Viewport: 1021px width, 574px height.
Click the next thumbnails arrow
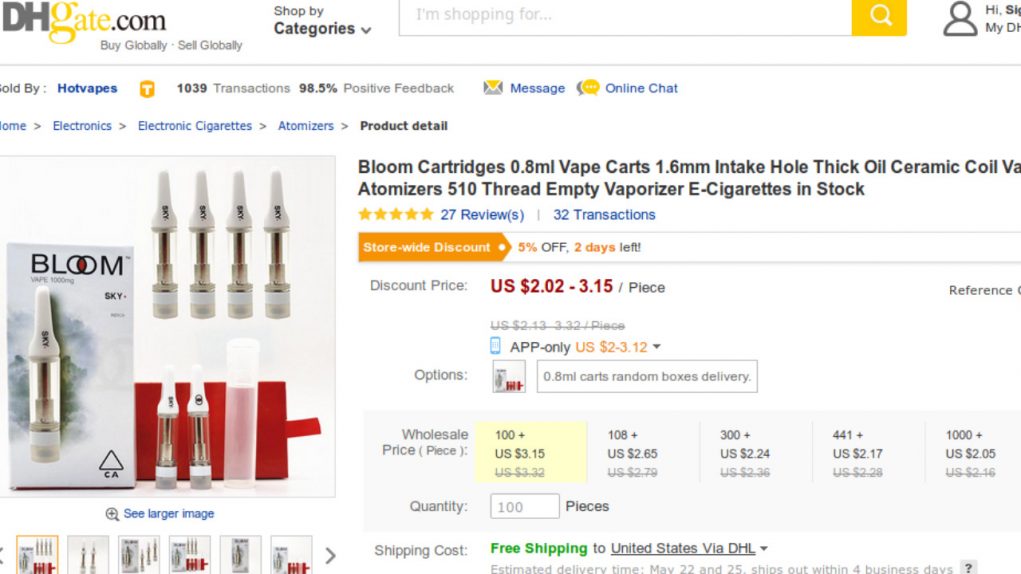(x=330, y=556)
